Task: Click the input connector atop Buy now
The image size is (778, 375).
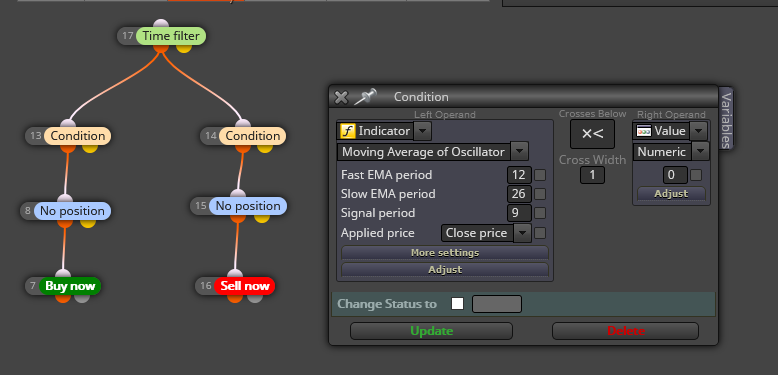Action: 63,274
